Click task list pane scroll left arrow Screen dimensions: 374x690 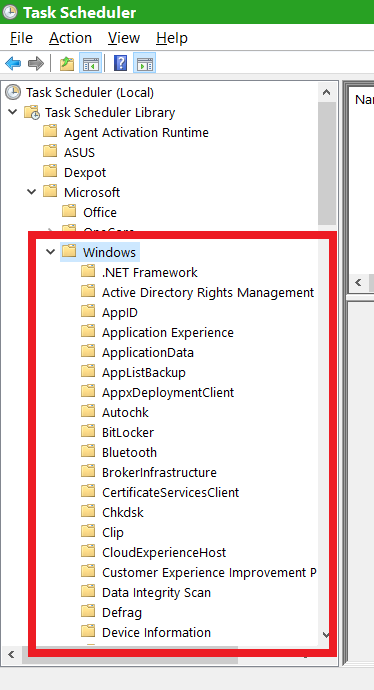[x=358, y=282]
